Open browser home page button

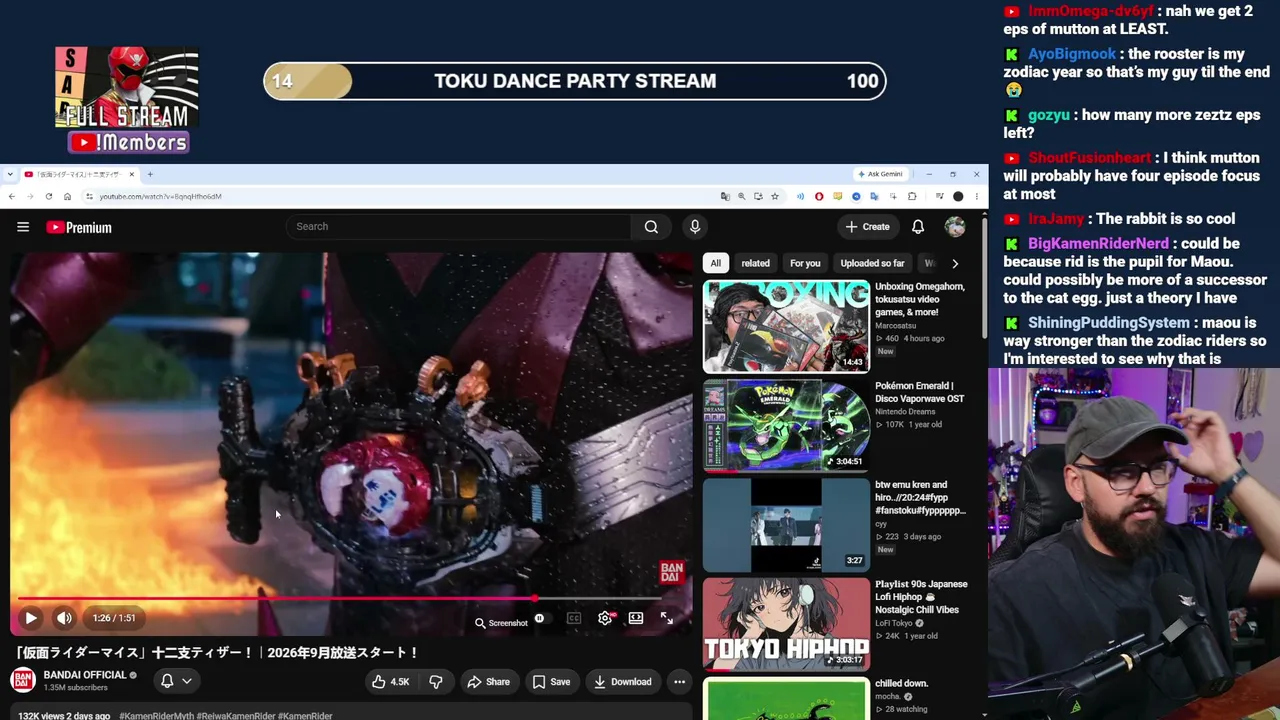tap(67, 196)
